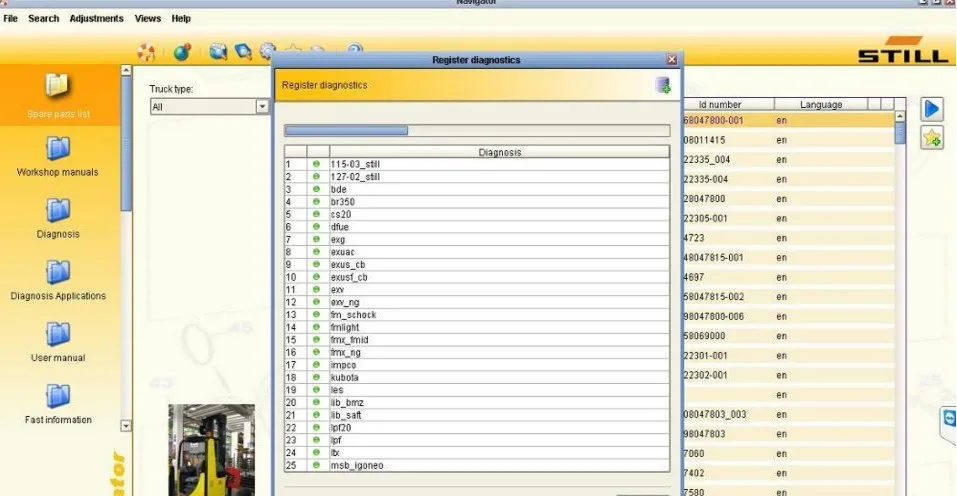Image resolution: width=957 pixels, height=496 pixels.
Task: Click the lifebuoy support toolbar icon
Action: pos(146,52)
